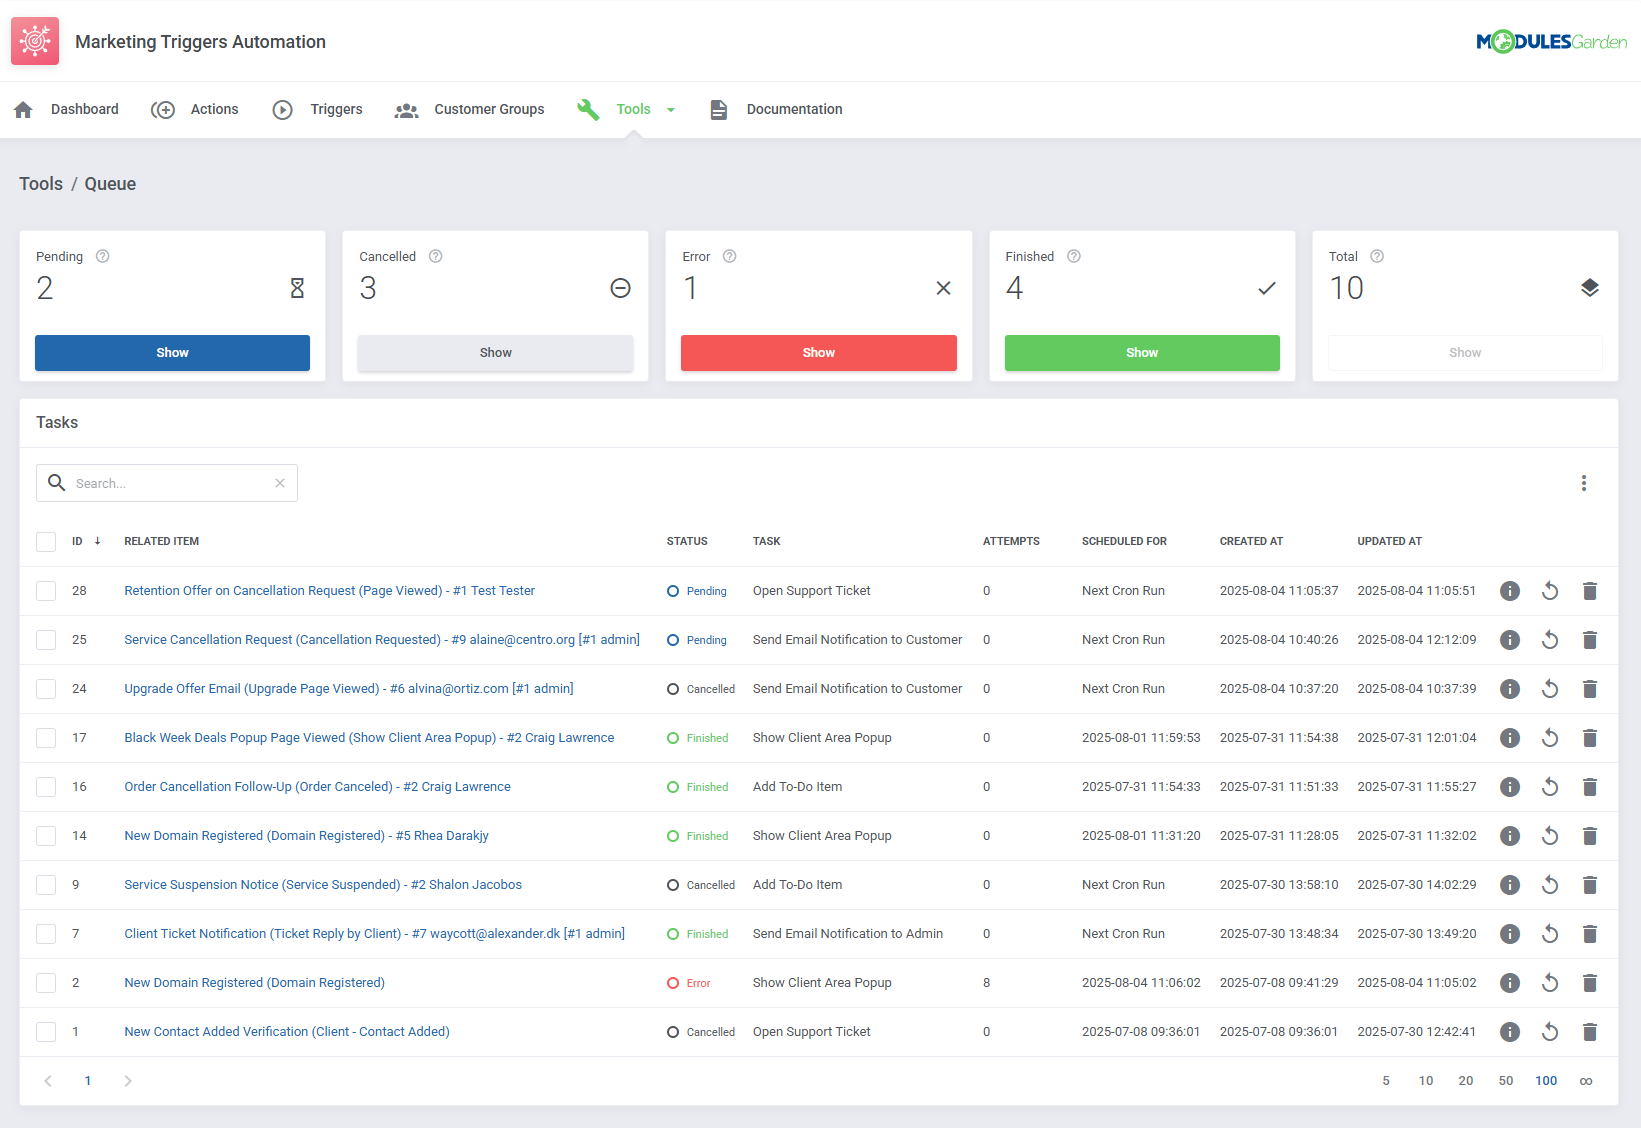Check the checkbox for task 25
This screenshot has width=1641, height=1128.
click(x=46, y=639)
